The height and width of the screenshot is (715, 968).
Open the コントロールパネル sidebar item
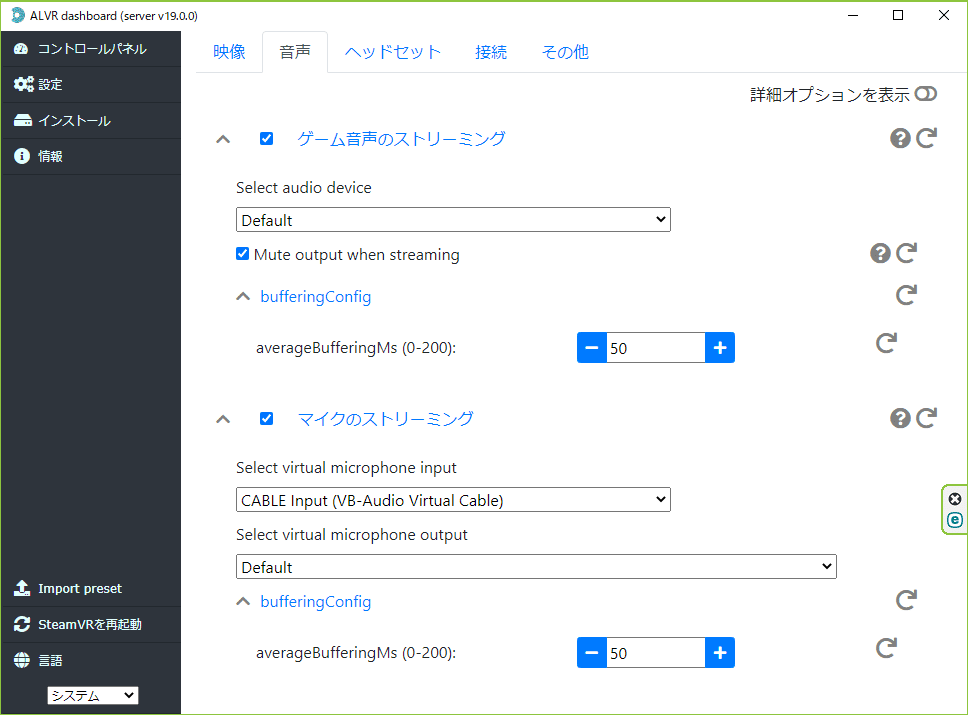[x=91, y=49]
